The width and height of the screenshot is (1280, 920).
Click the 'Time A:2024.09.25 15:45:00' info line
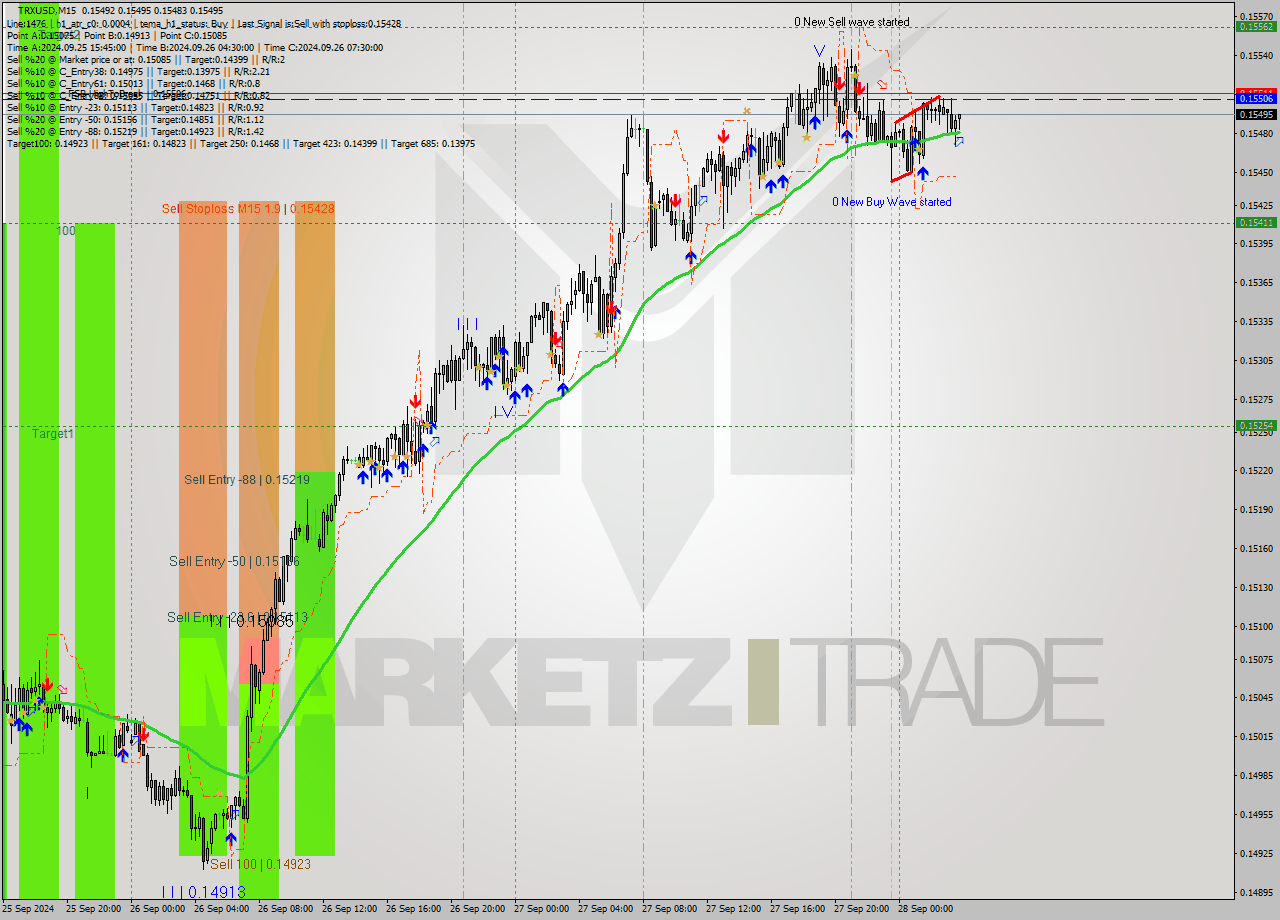tap(194, 47)
